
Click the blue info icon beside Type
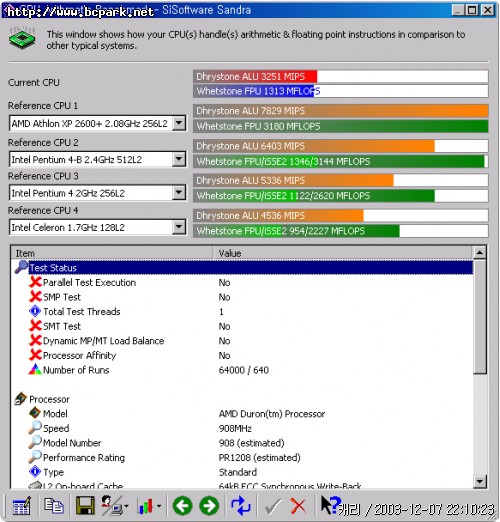[35, 472]
